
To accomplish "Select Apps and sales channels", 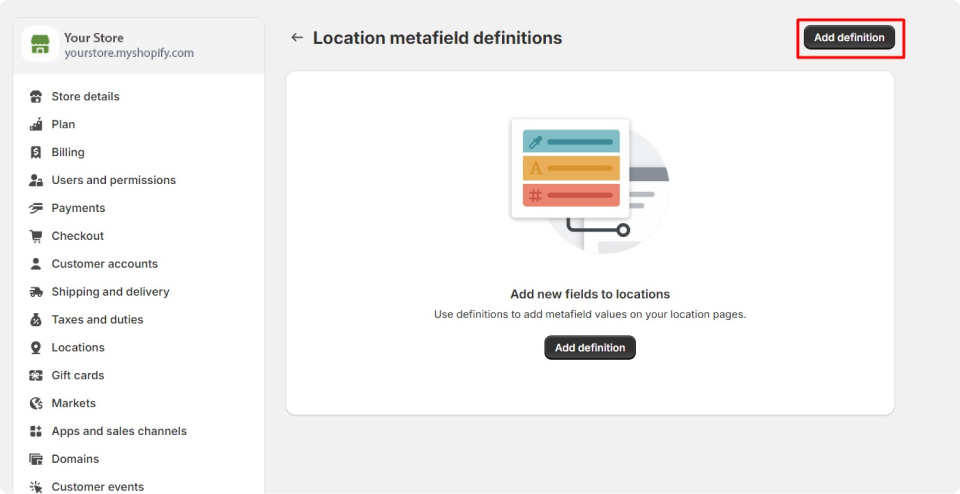I will (x=119, y=431).
